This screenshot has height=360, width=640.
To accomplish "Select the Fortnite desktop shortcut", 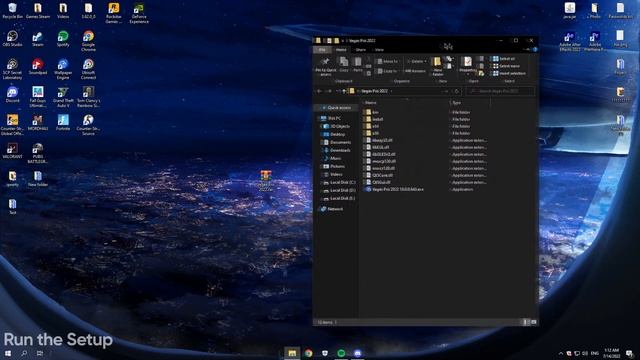I will click(x=63, y=122).
